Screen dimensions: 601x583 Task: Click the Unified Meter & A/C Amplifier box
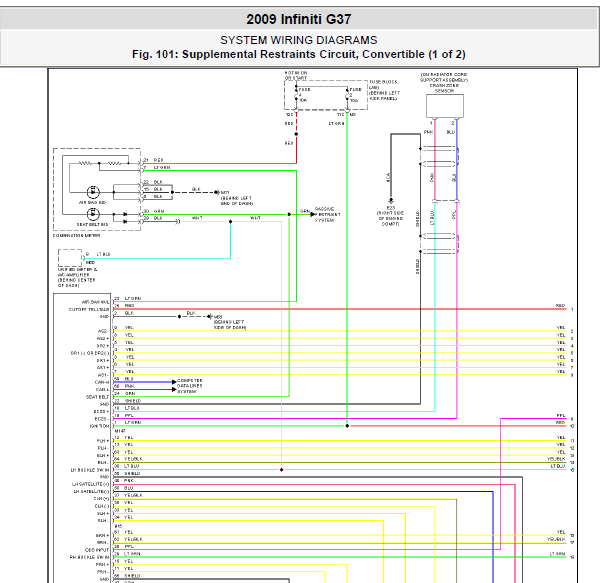click(x=70, y=258)
